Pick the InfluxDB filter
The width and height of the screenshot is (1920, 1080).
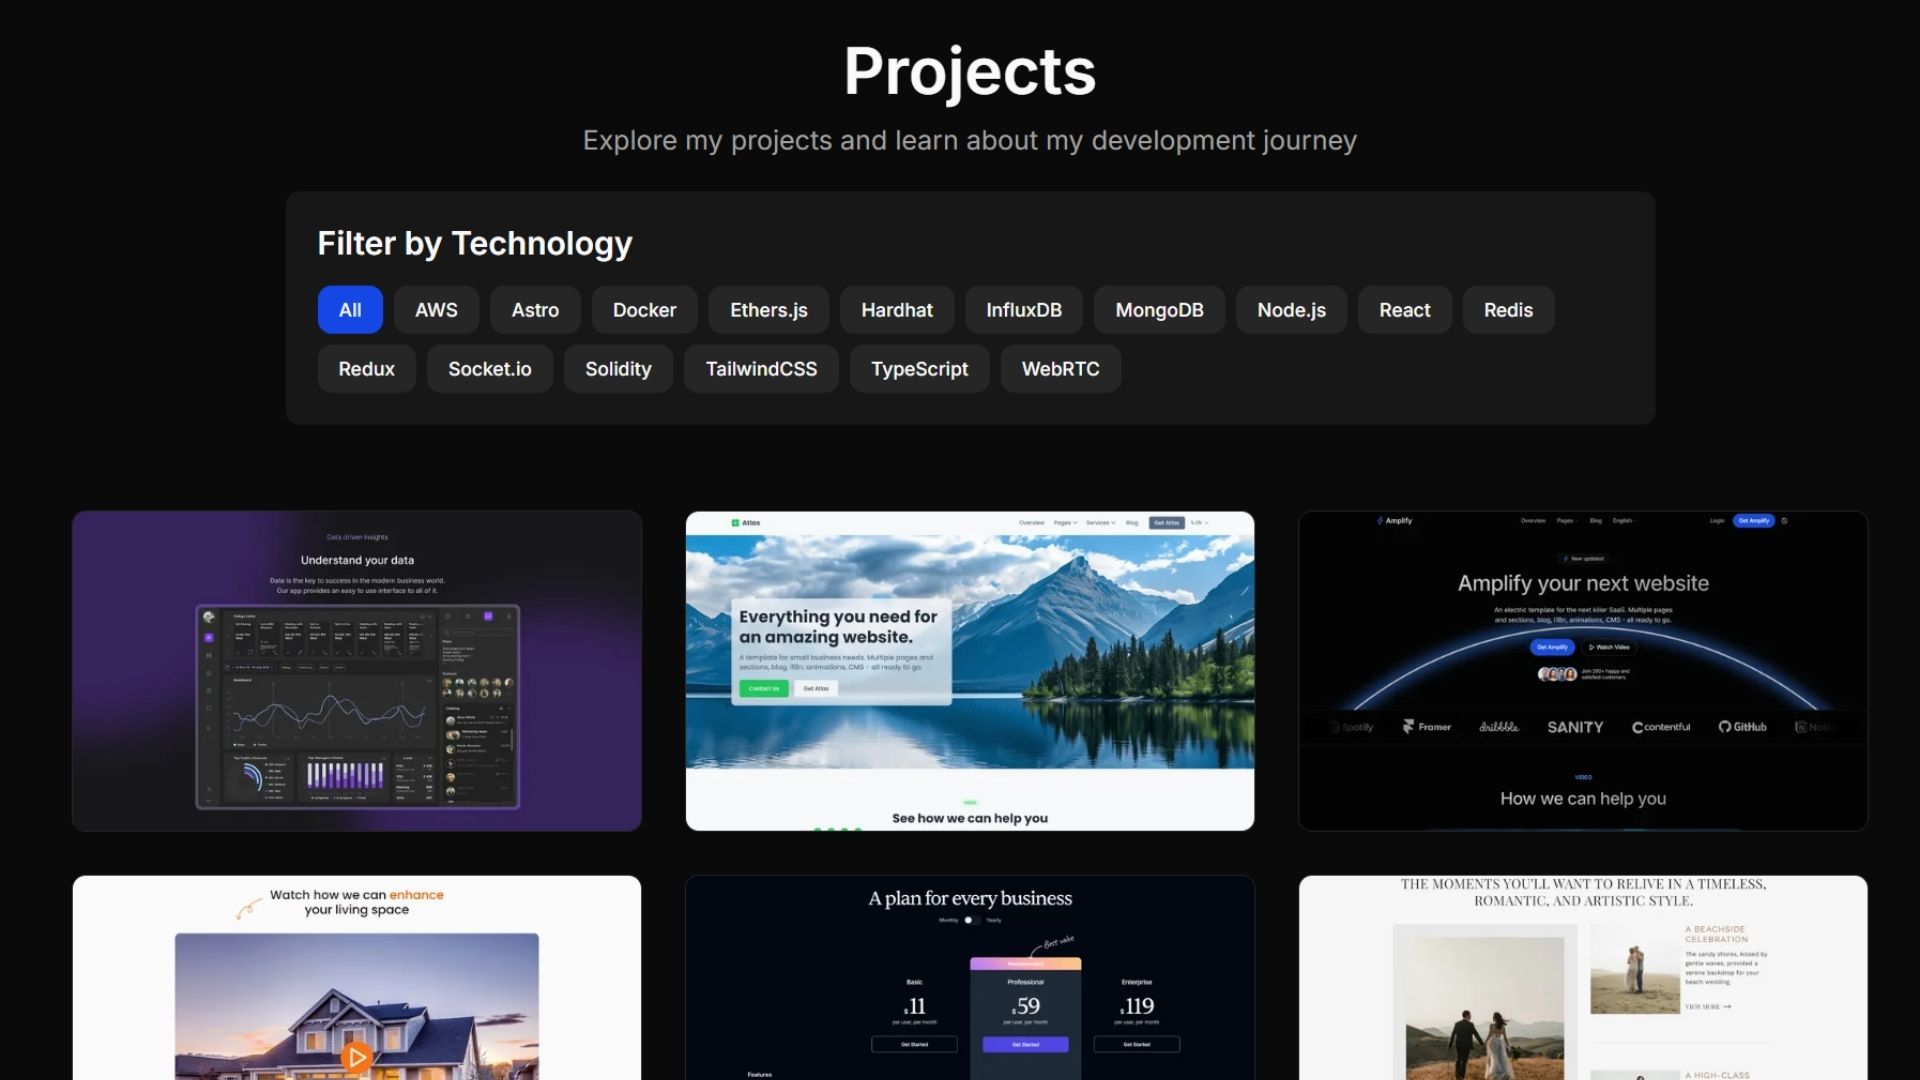(x=1024, y=310)
